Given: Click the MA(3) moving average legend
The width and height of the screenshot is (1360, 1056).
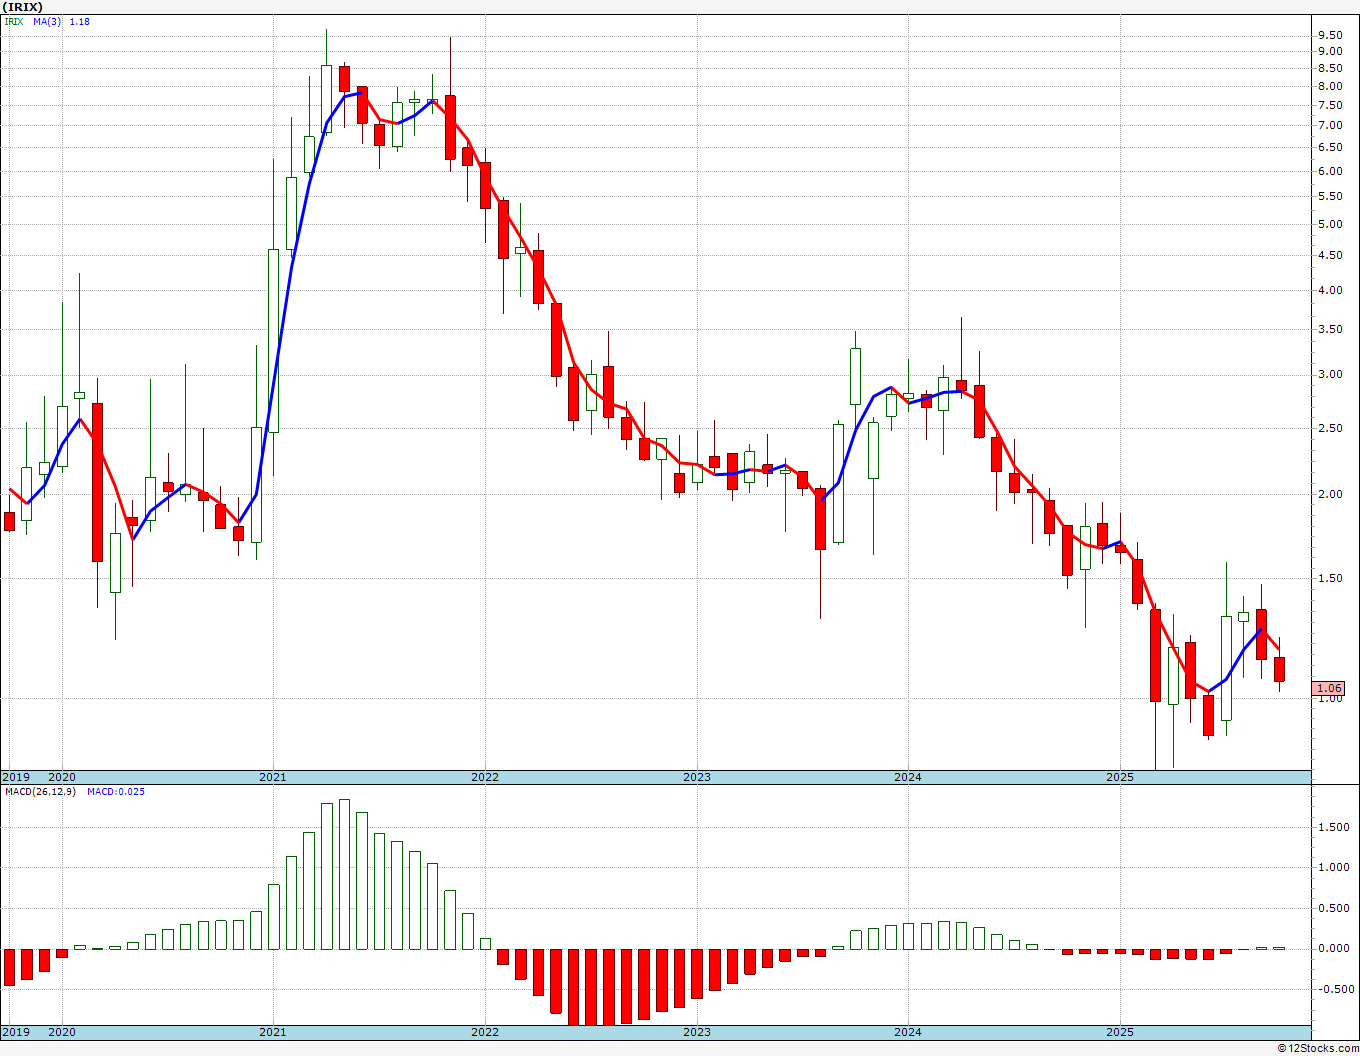Looking at the screenshot, I should click(46, 21).
